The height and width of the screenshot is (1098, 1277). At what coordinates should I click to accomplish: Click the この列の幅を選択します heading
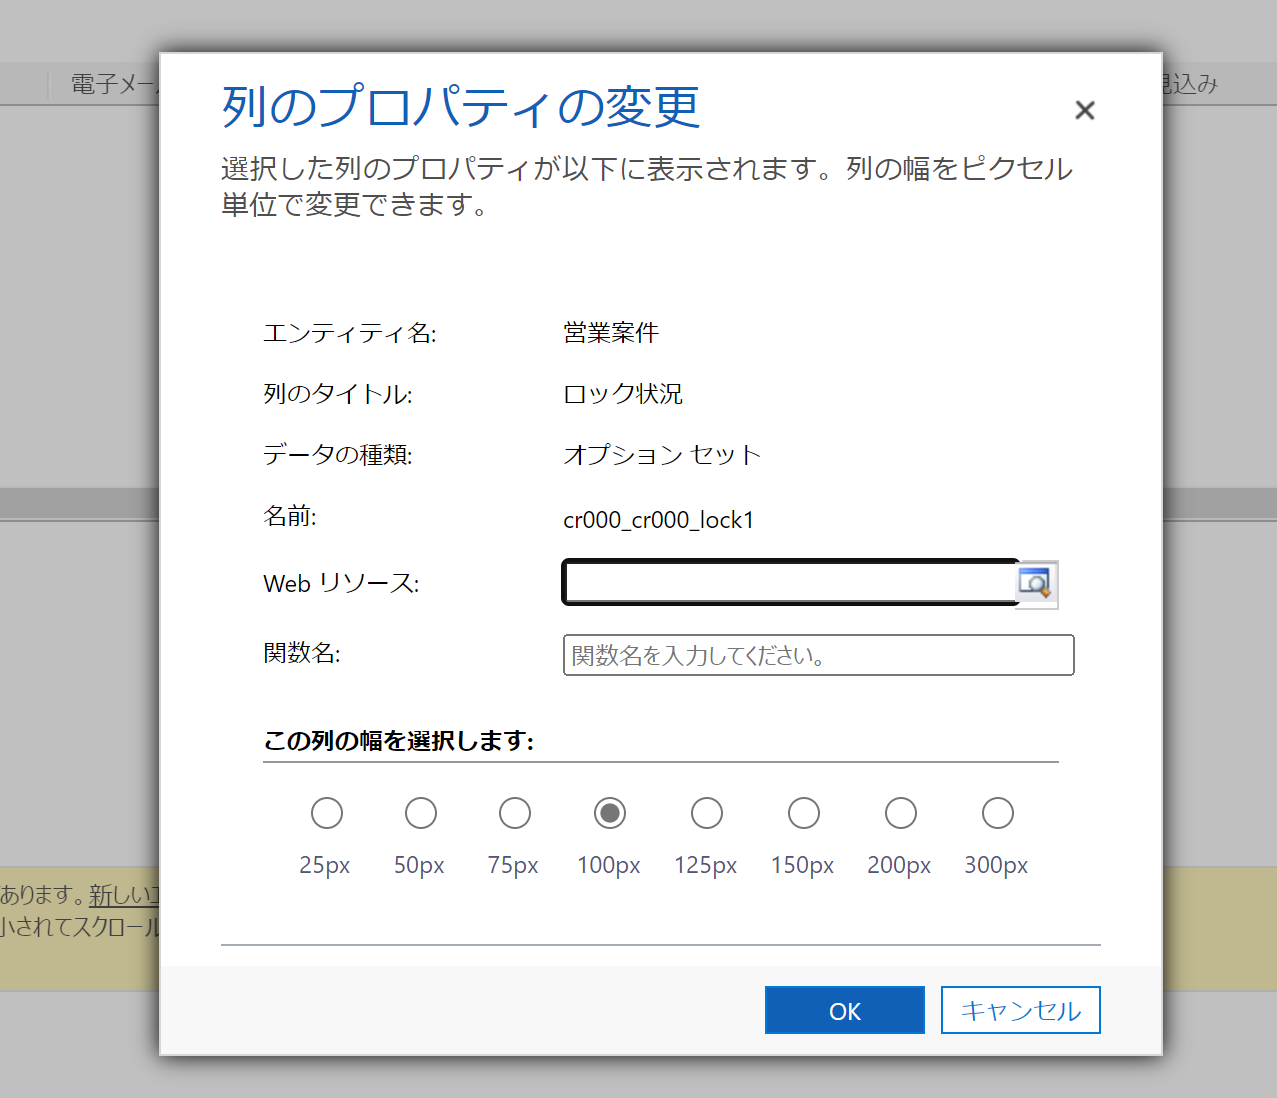point(399,741)
